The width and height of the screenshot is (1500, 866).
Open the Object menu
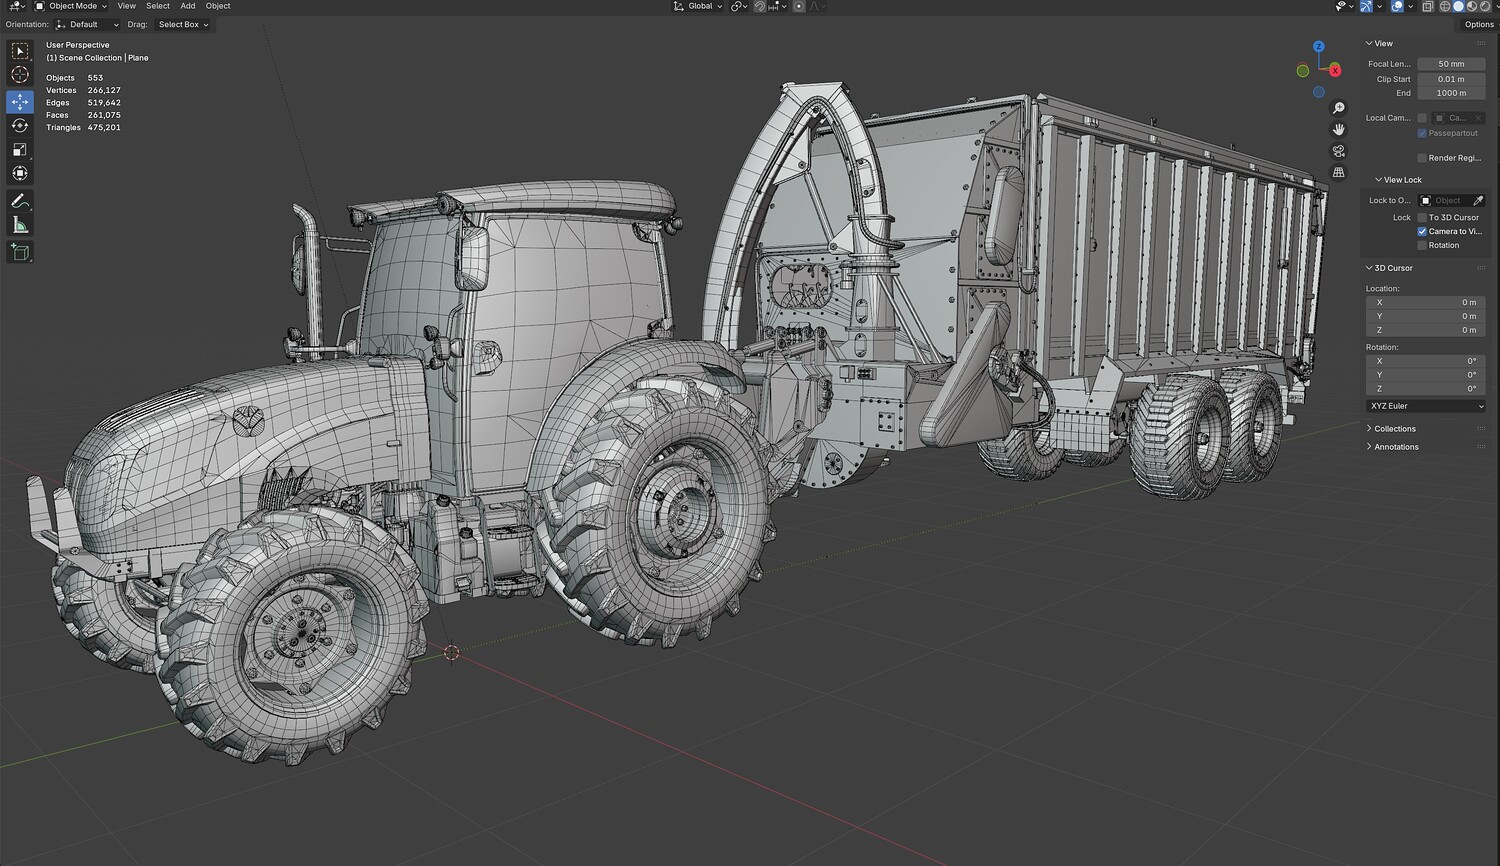coord(218,6)
